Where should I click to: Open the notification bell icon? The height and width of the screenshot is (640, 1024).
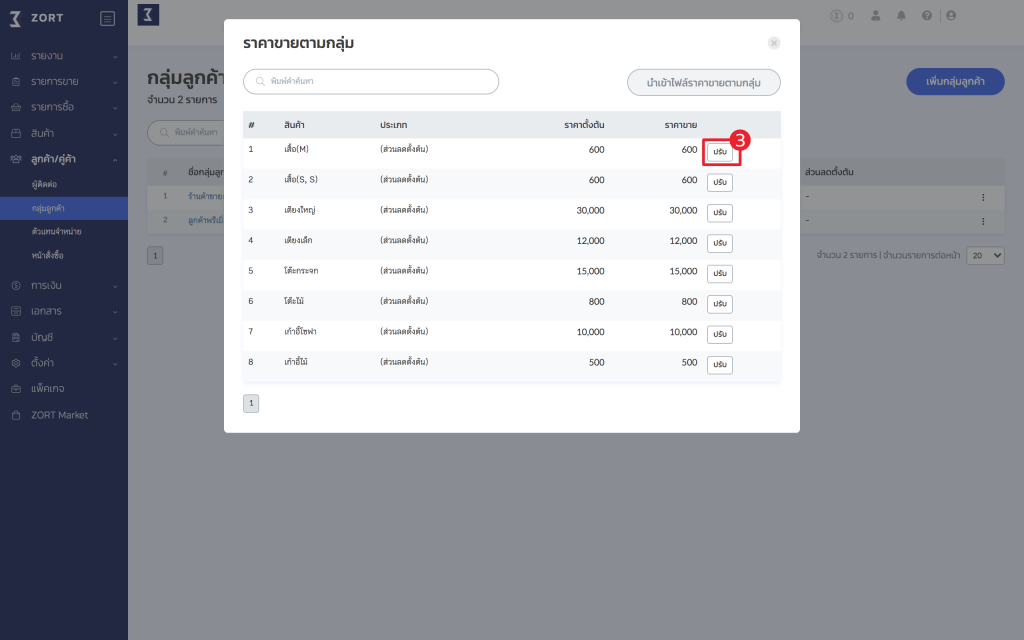[x=901, y=16]
